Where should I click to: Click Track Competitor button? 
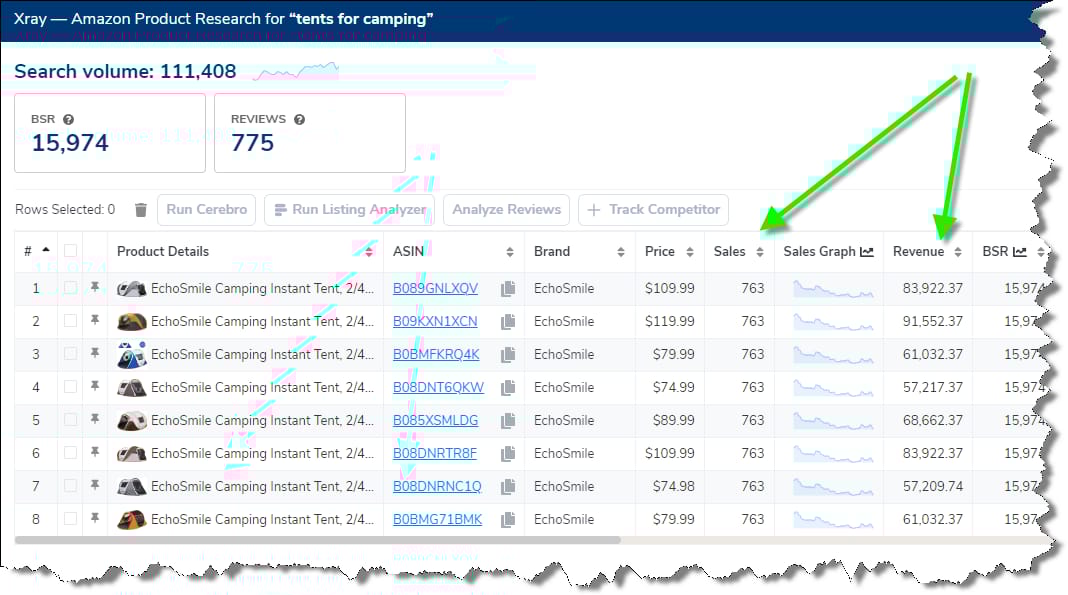[653, 210]
